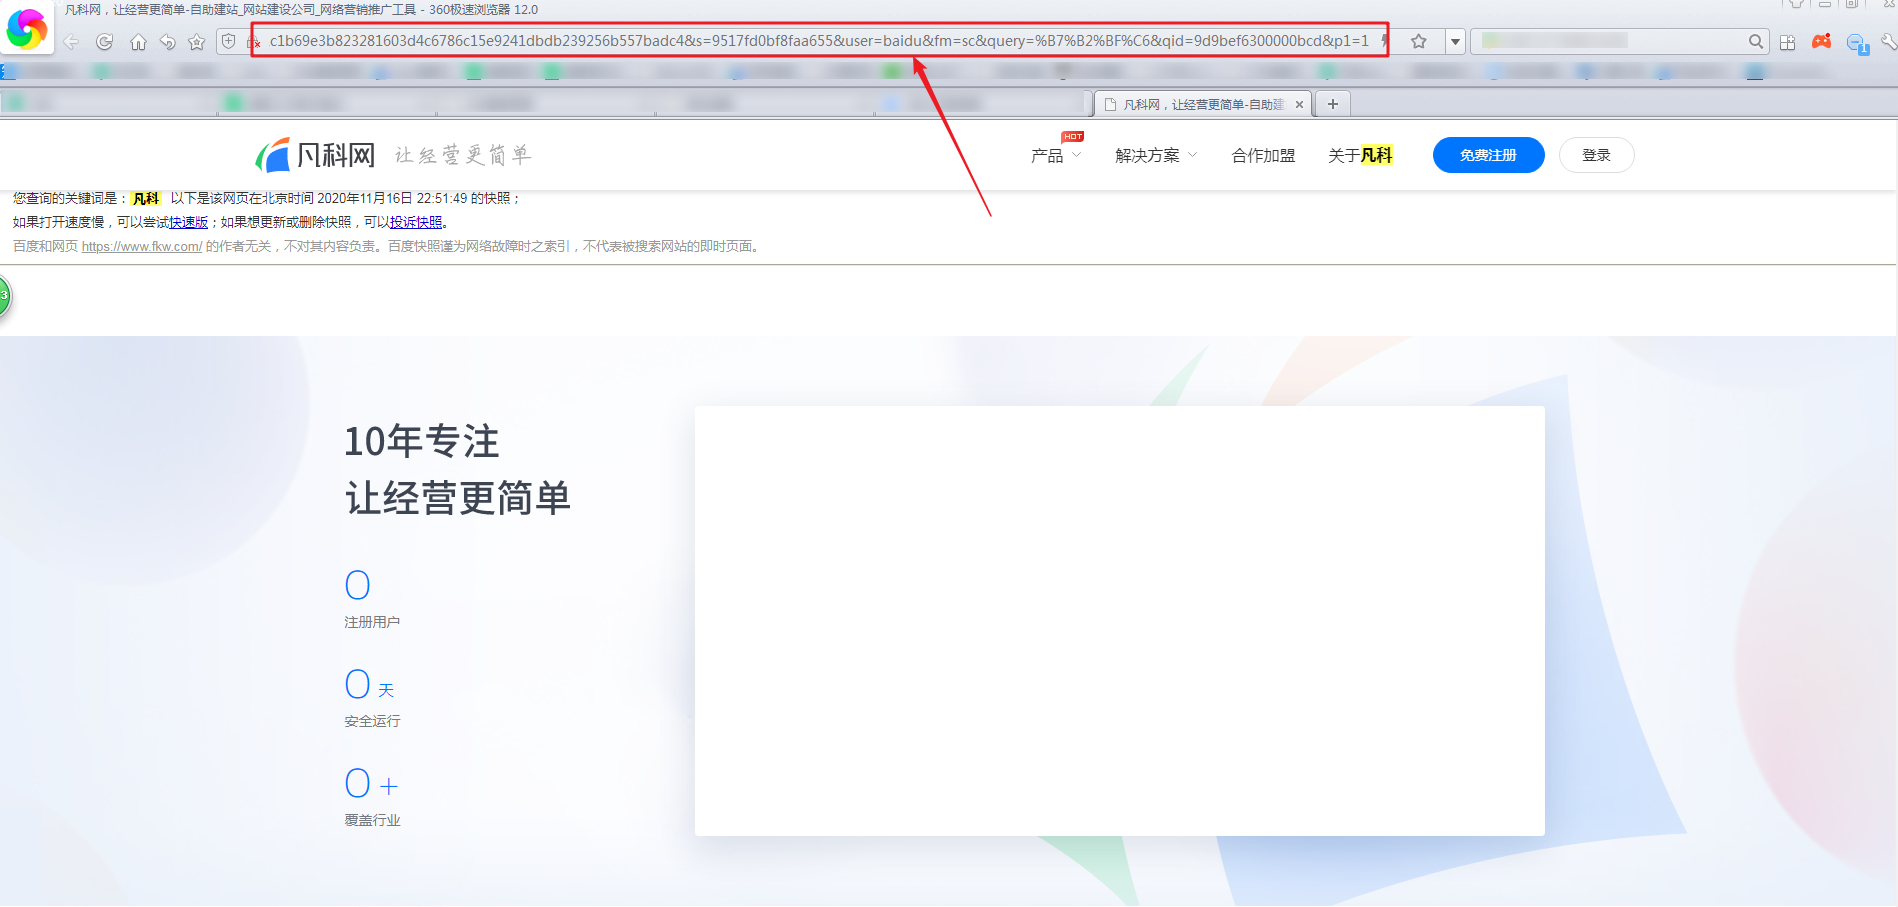This screenshot has height=907, width=1898.
Task: Open the 合作加盟 navigation item
Action: [x=1263, y=156]
